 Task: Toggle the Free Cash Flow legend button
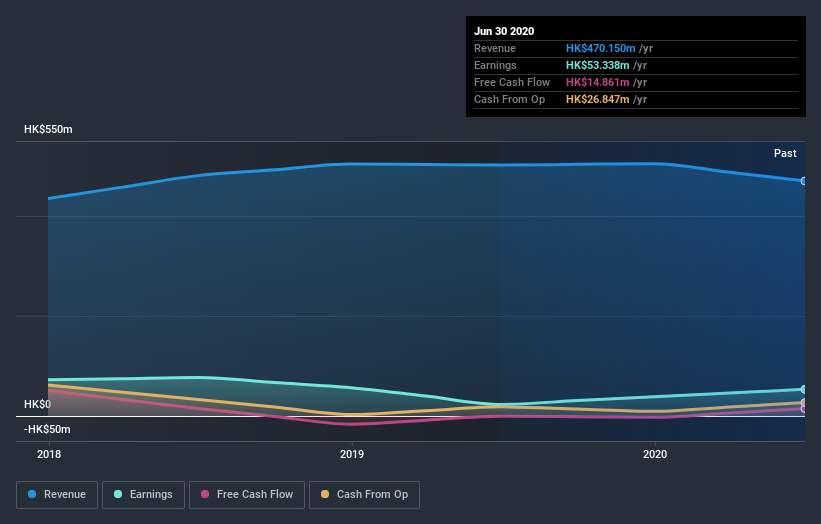[247, 495]
